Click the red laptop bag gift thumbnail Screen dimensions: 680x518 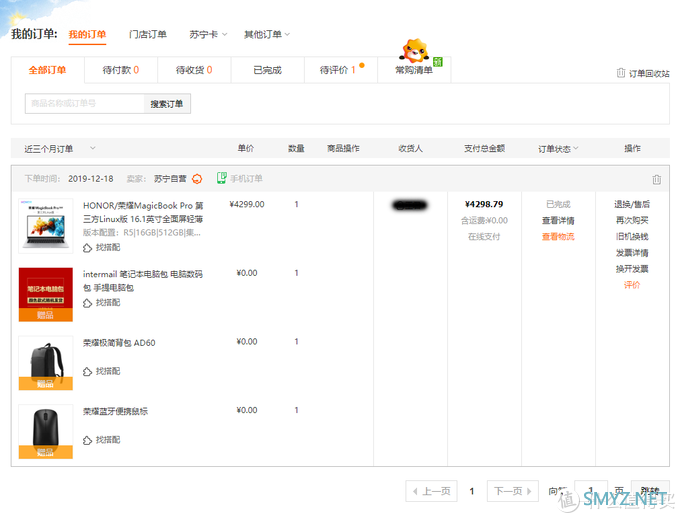click(x=46, y=295)
